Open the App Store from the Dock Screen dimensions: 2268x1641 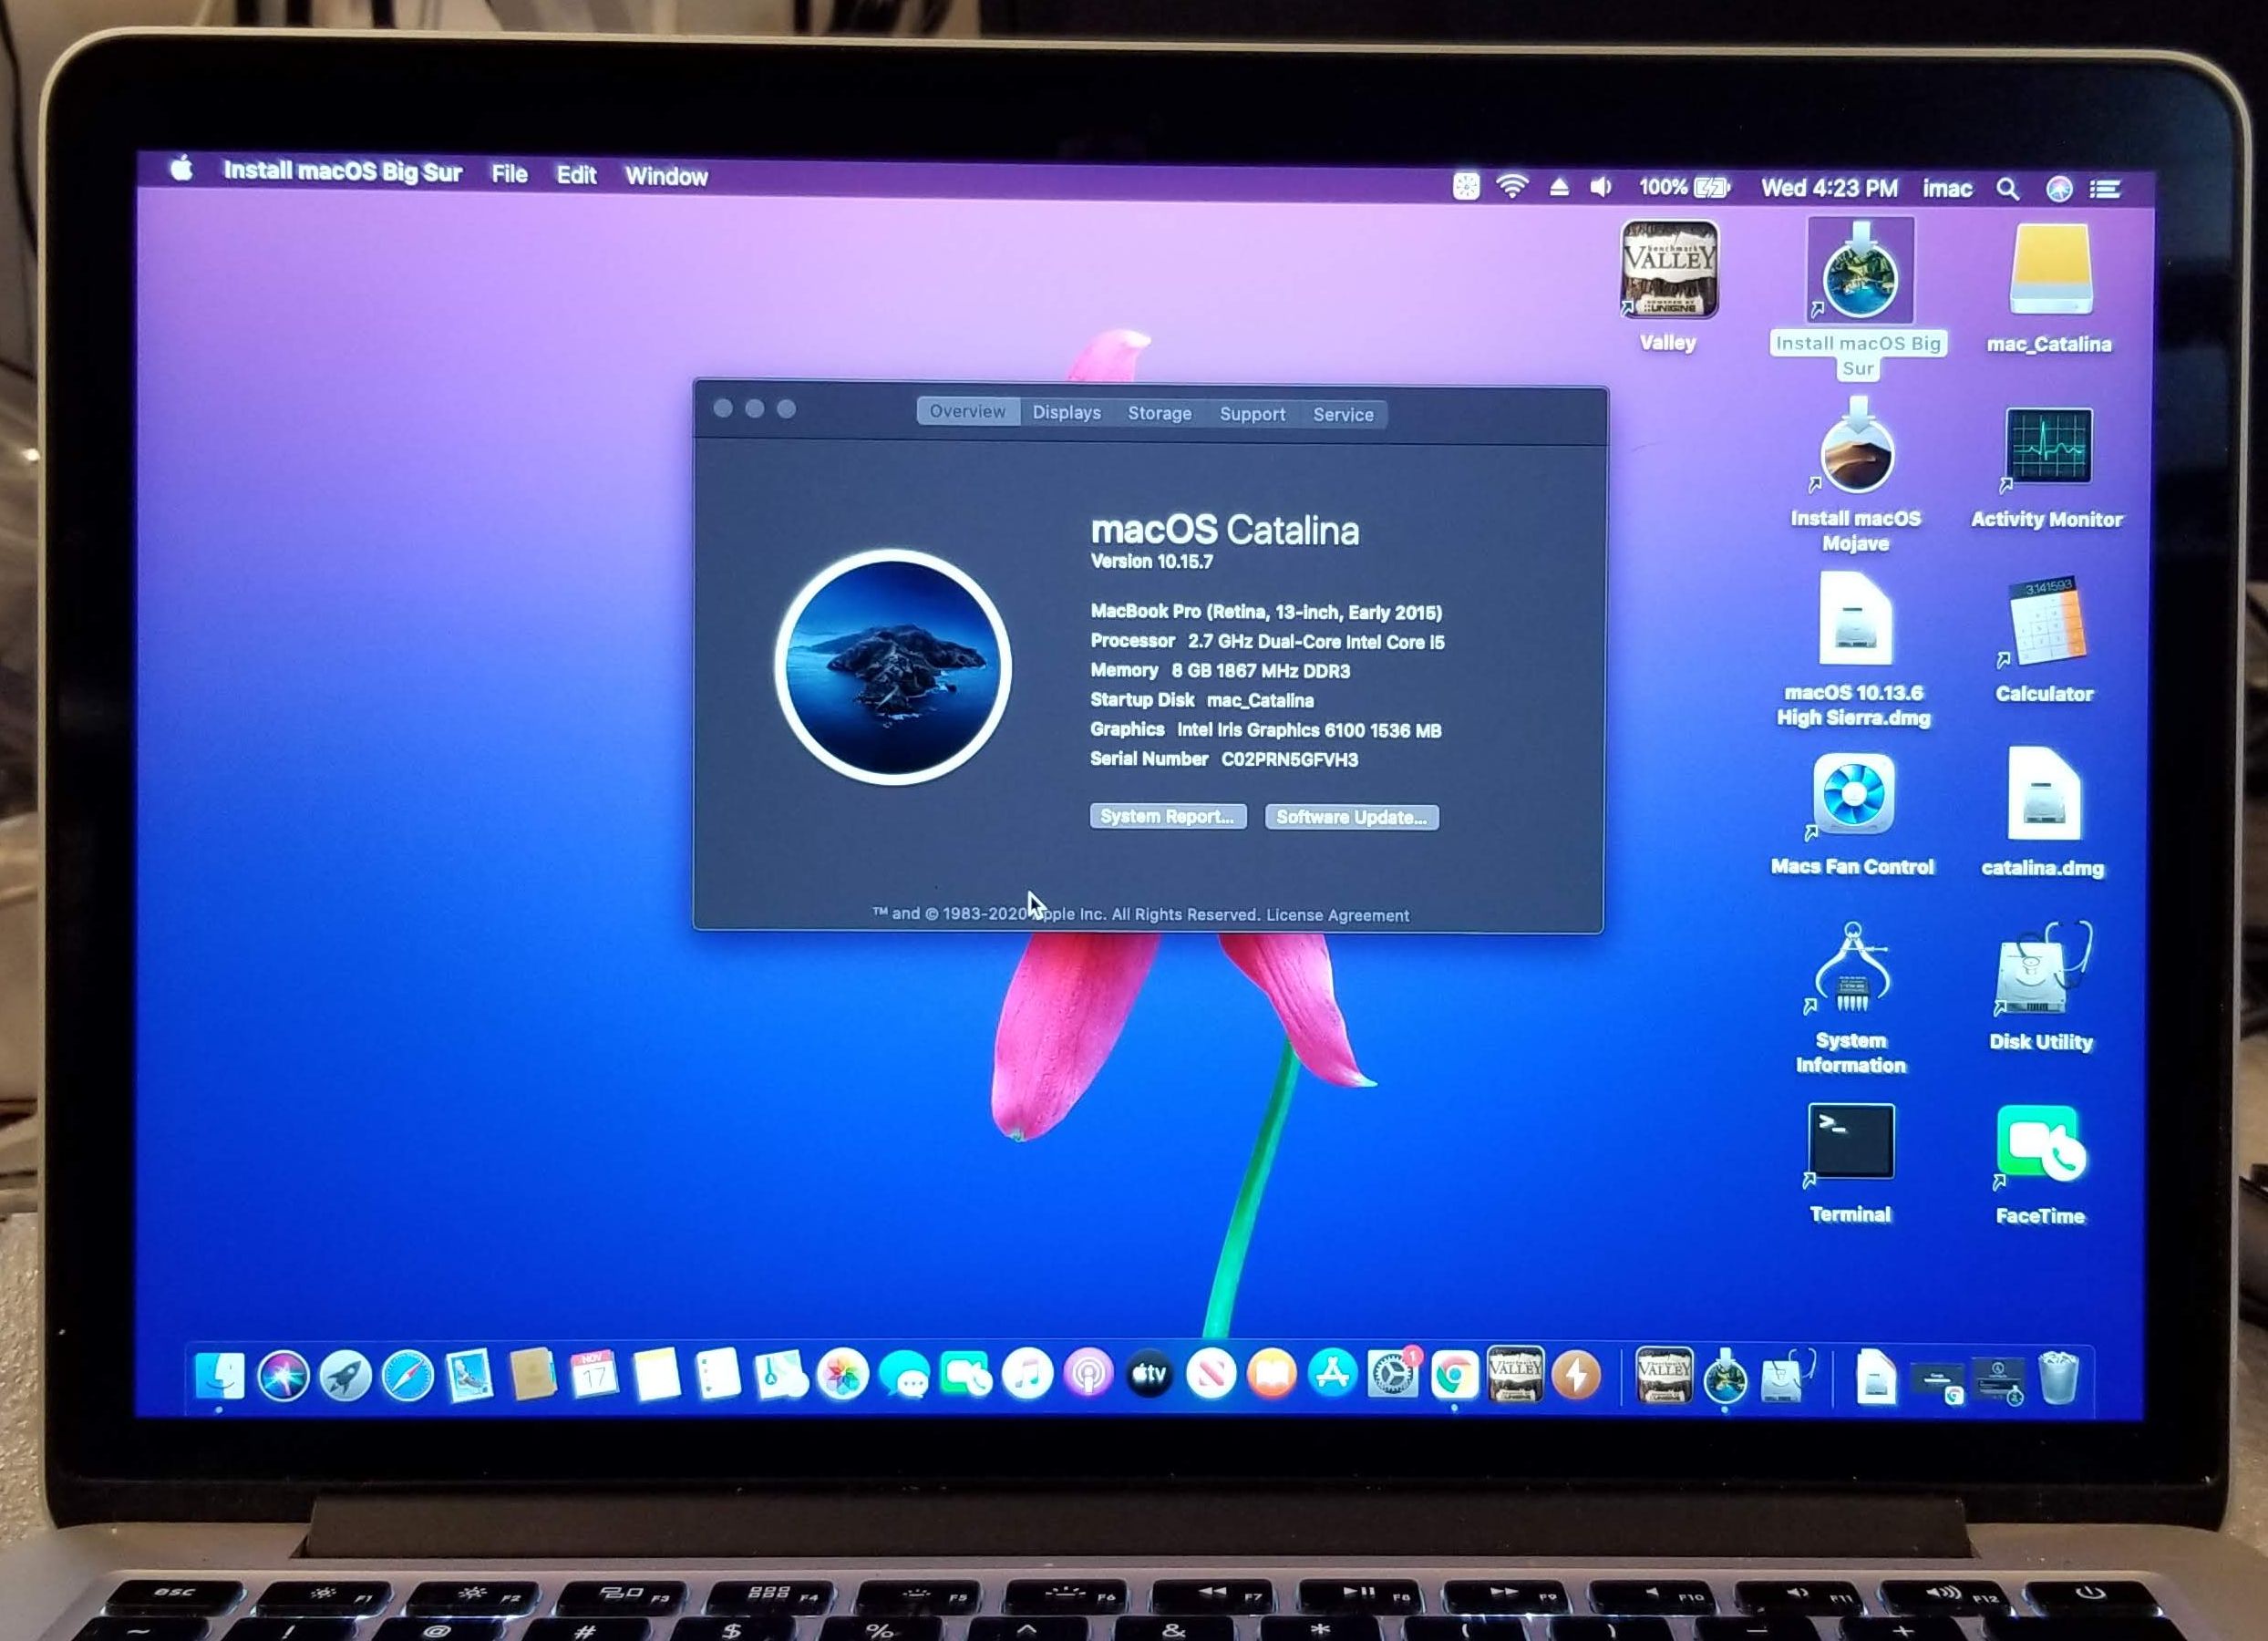(x=1331, y=1375)
